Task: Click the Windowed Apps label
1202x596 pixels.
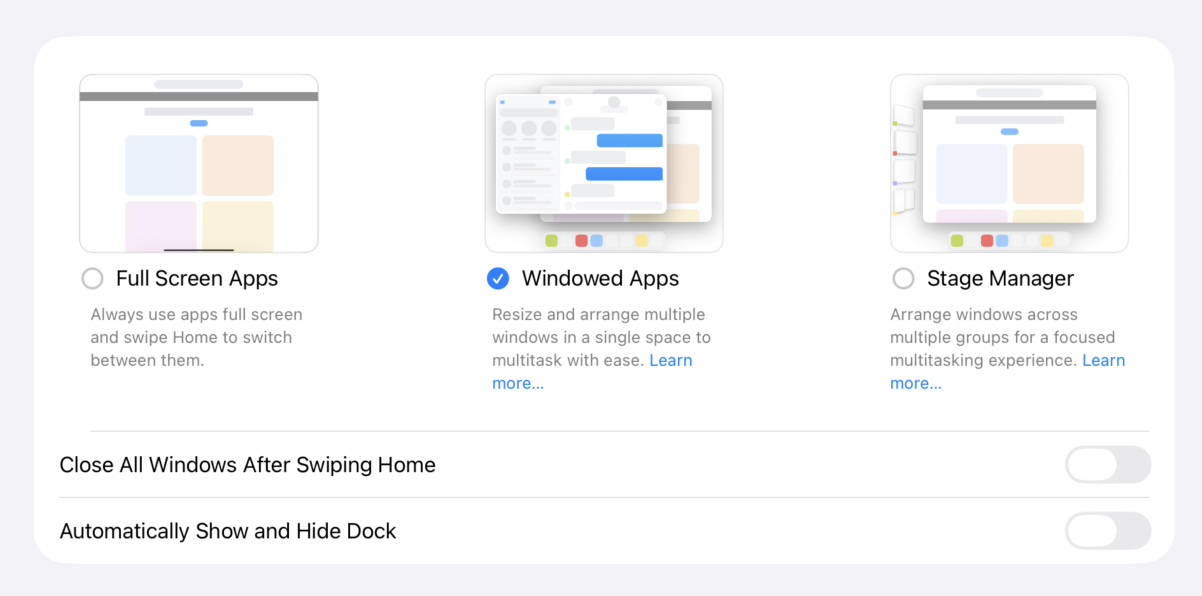Action: pos(600,279)
